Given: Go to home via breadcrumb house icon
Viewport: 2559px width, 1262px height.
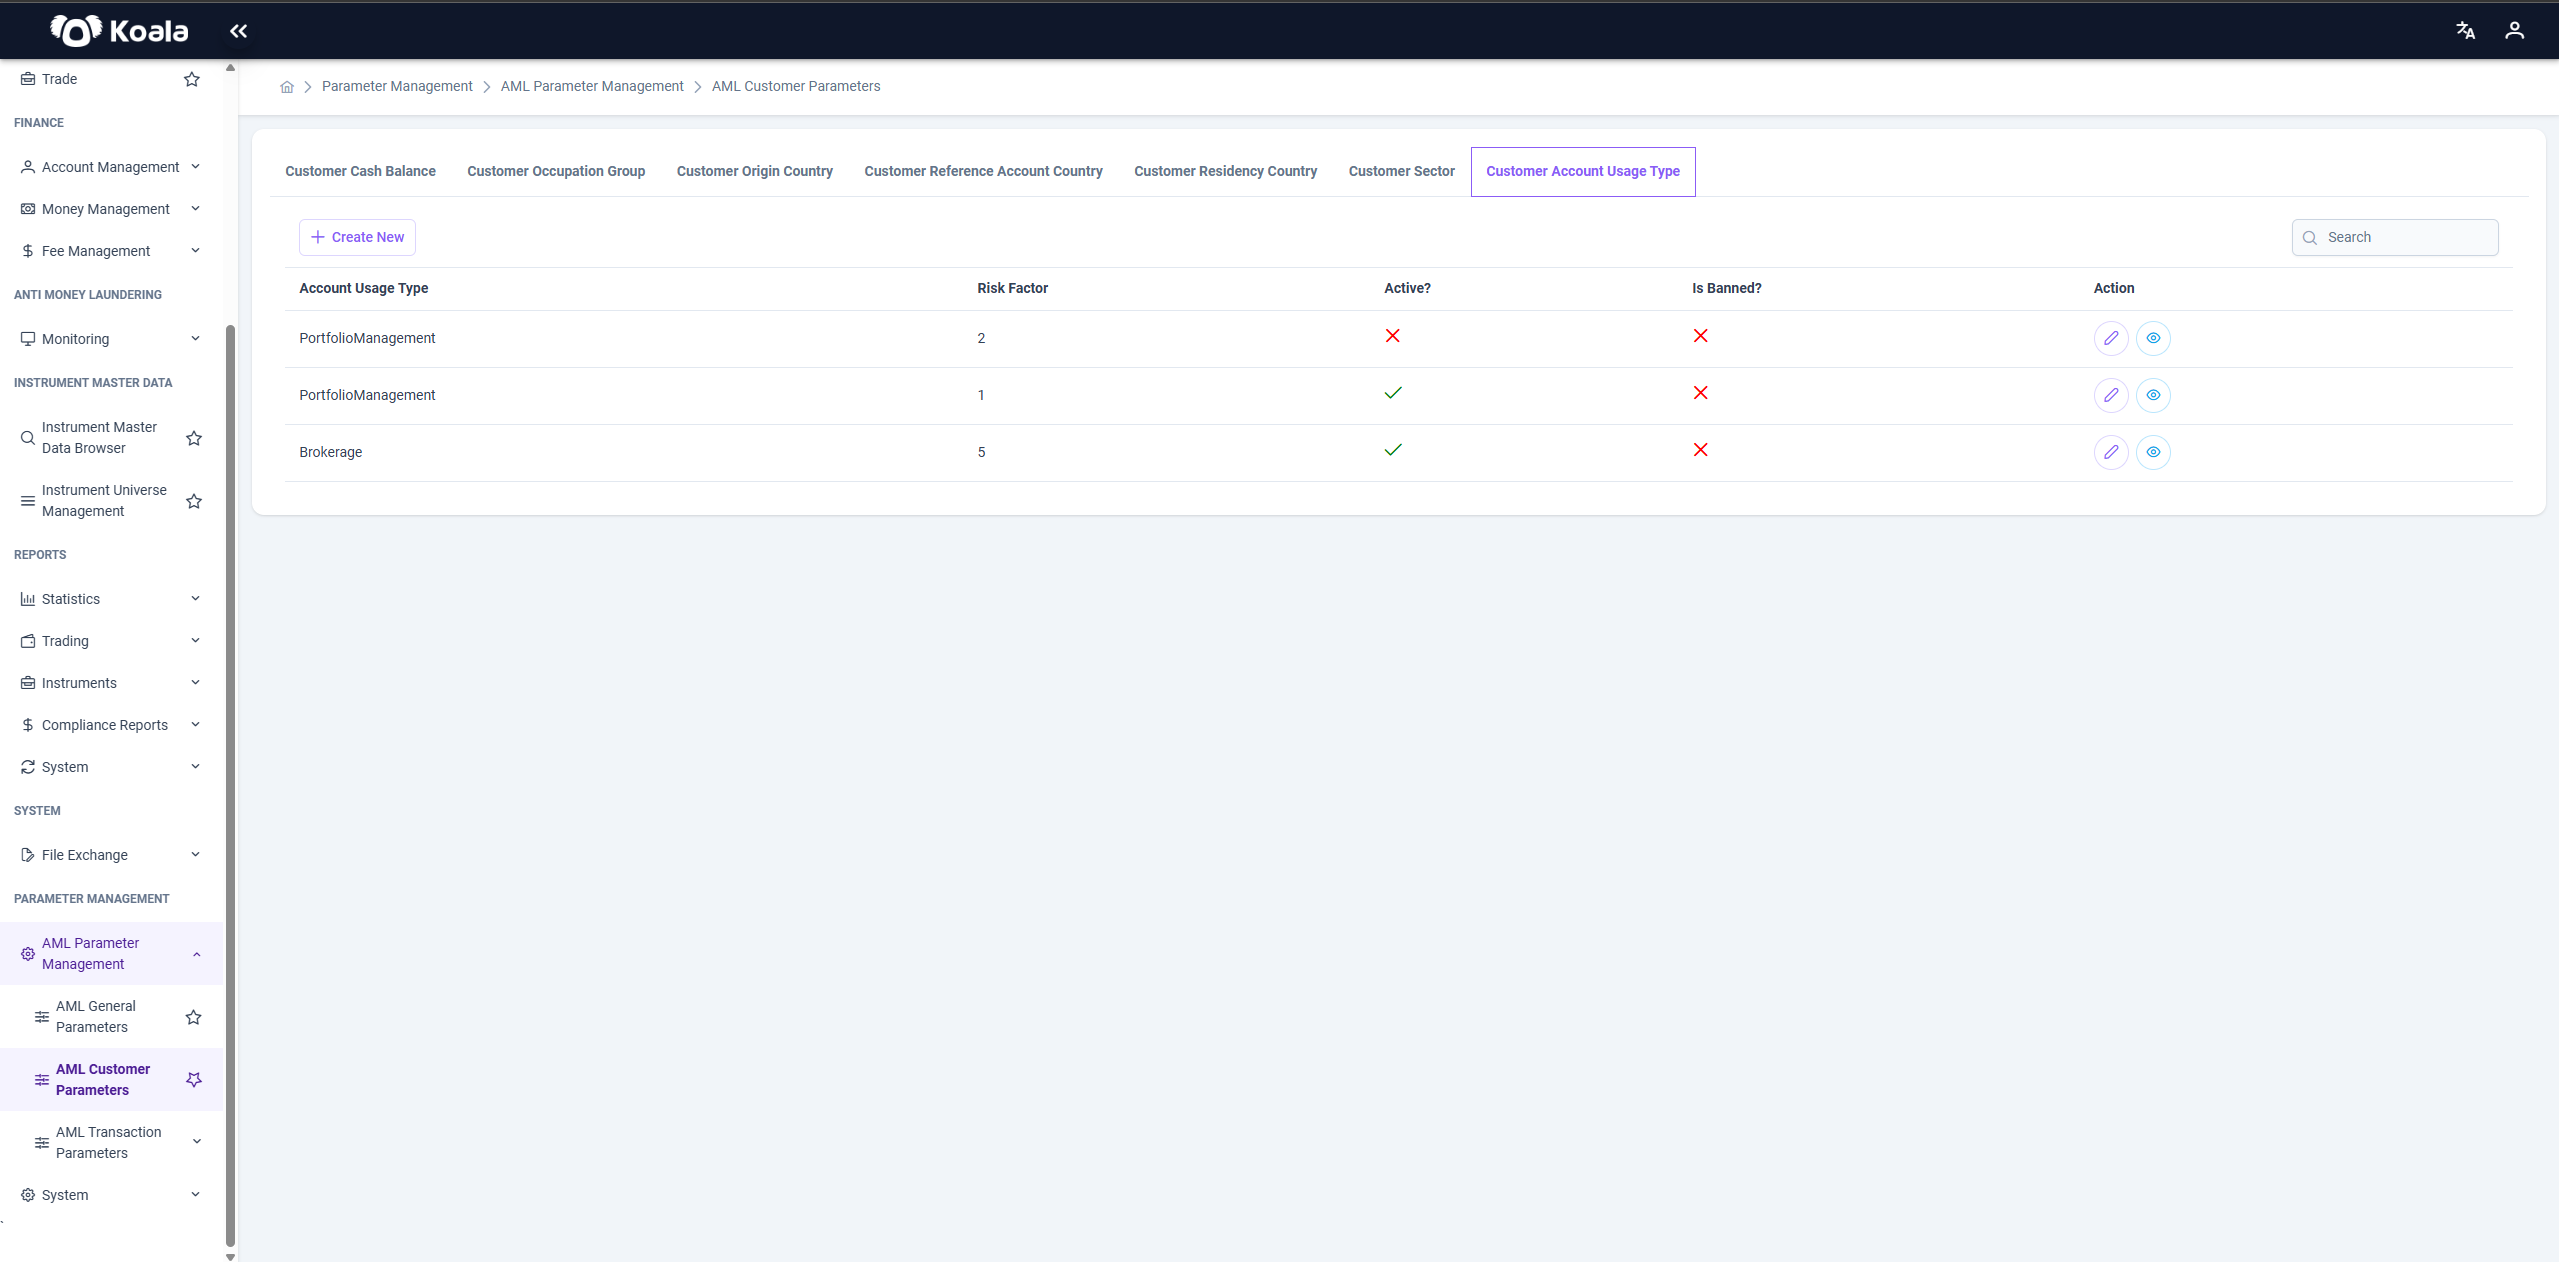Looking at the screenshot, I should [x=287, y=87].
